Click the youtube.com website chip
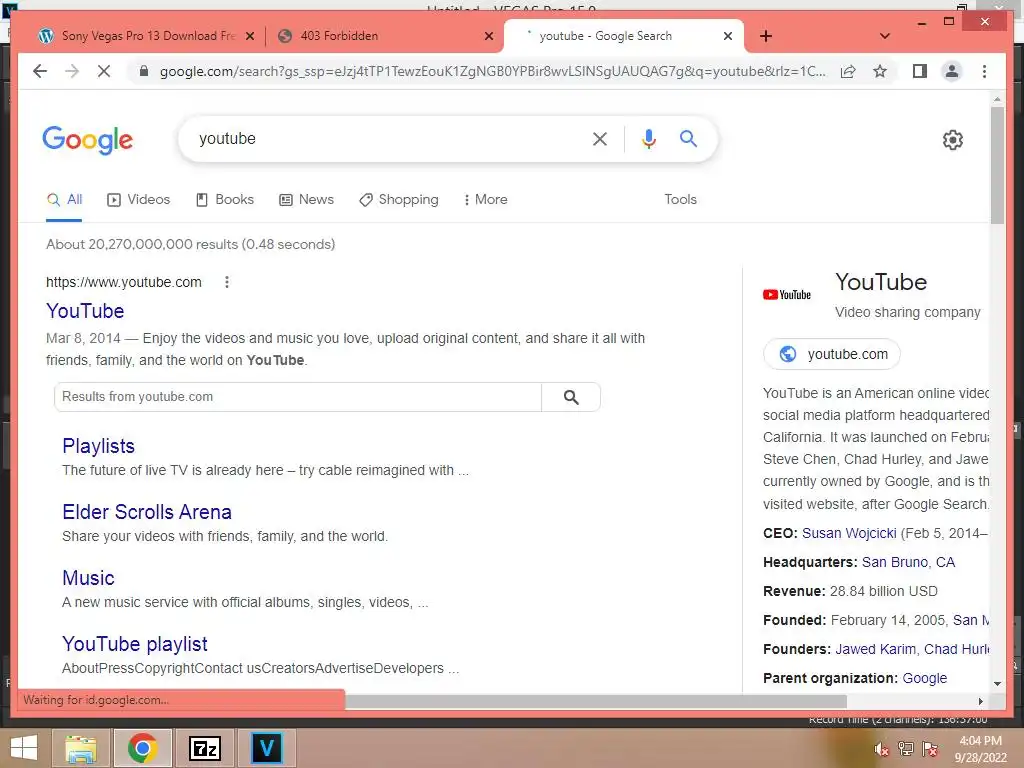Viewport: 1024px width, 768px height. [831, 354]
